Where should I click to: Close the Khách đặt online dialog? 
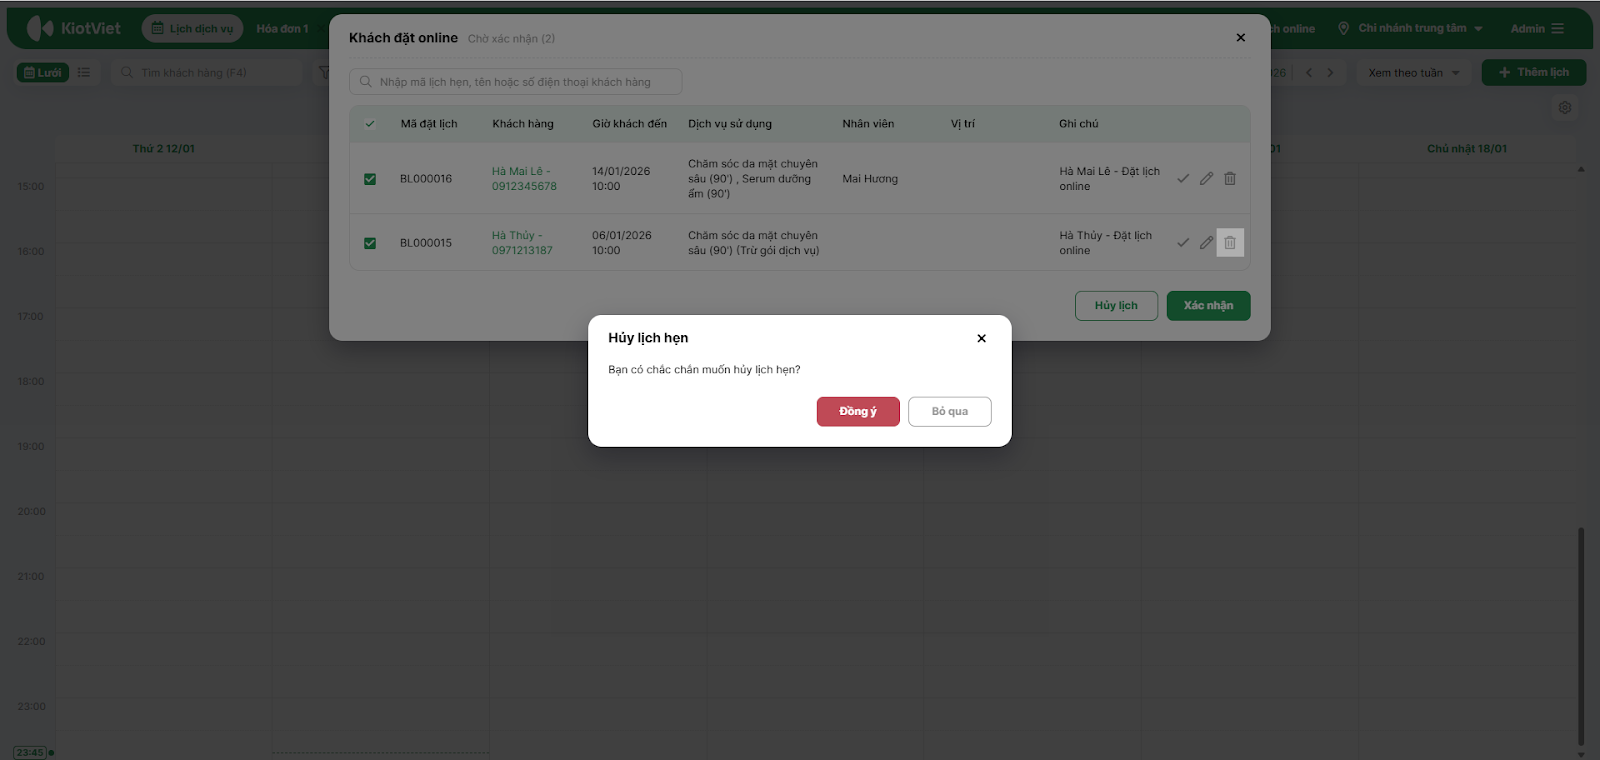click(x=1241, y=38)
